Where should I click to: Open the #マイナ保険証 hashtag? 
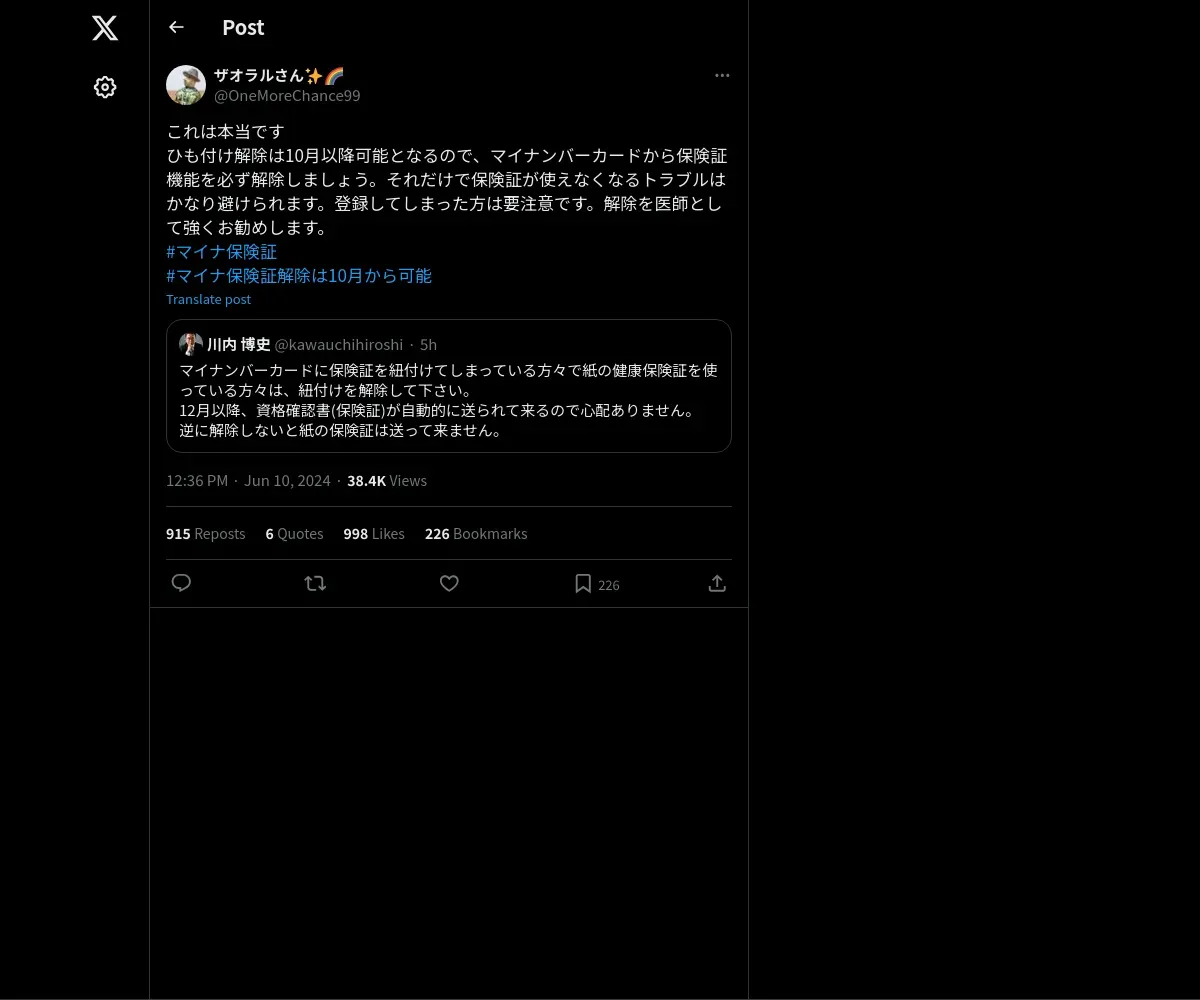[221, 252]
